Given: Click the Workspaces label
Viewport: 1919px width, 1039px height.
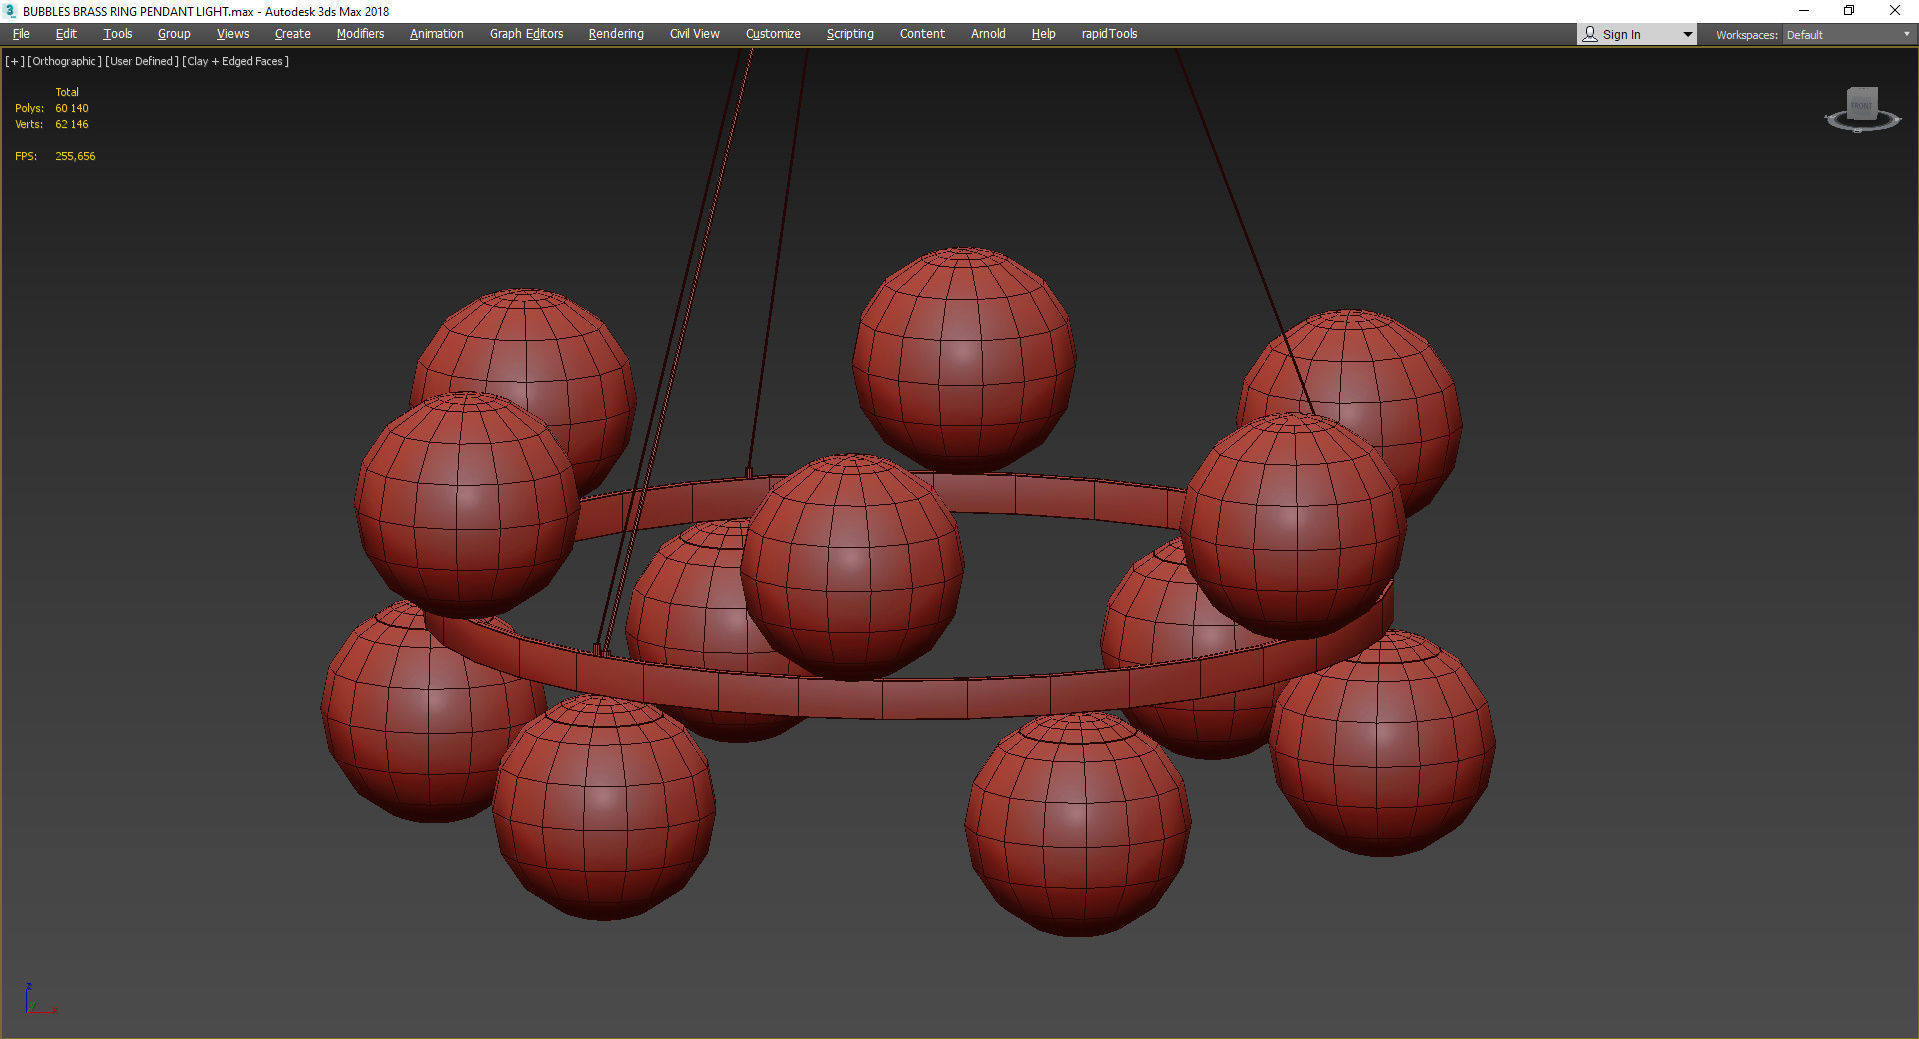Looking at the screenshot, I should 1746,35.
